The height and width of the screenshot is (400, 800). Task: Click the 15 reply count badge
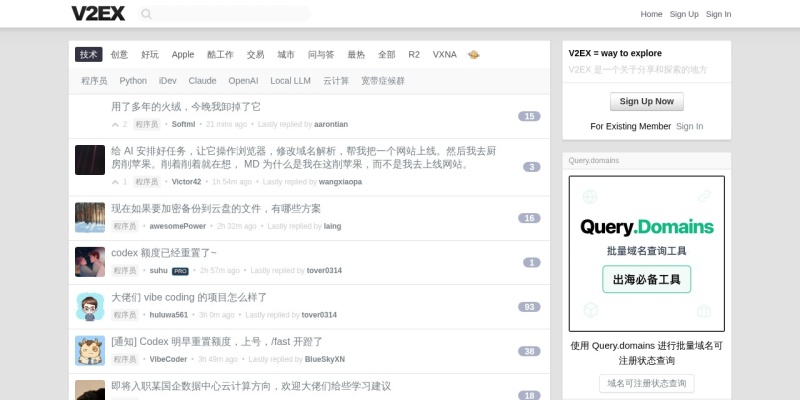[529, 116]
